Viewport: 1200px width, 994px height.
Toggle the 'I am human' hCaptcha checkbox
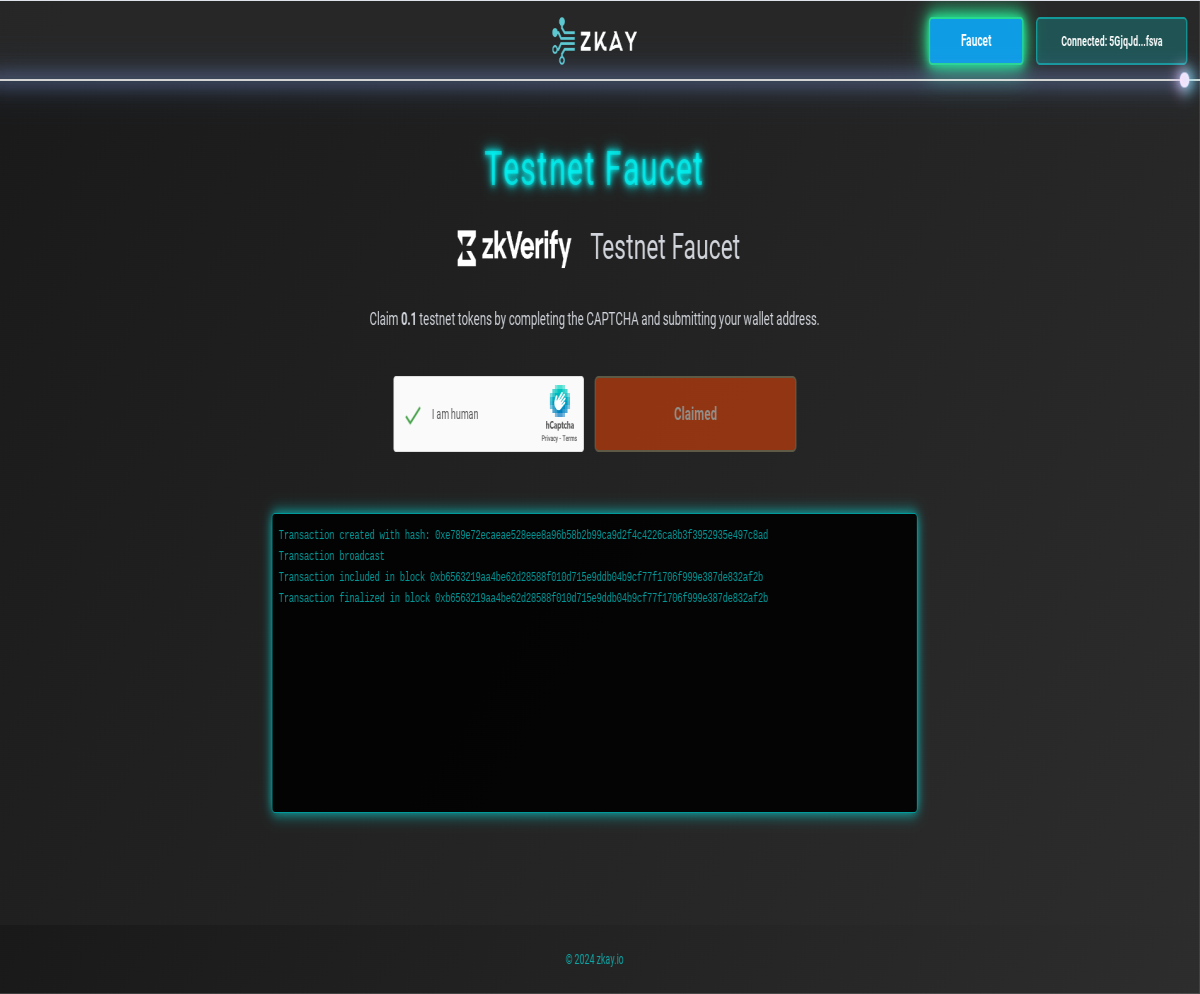[413, 415]
